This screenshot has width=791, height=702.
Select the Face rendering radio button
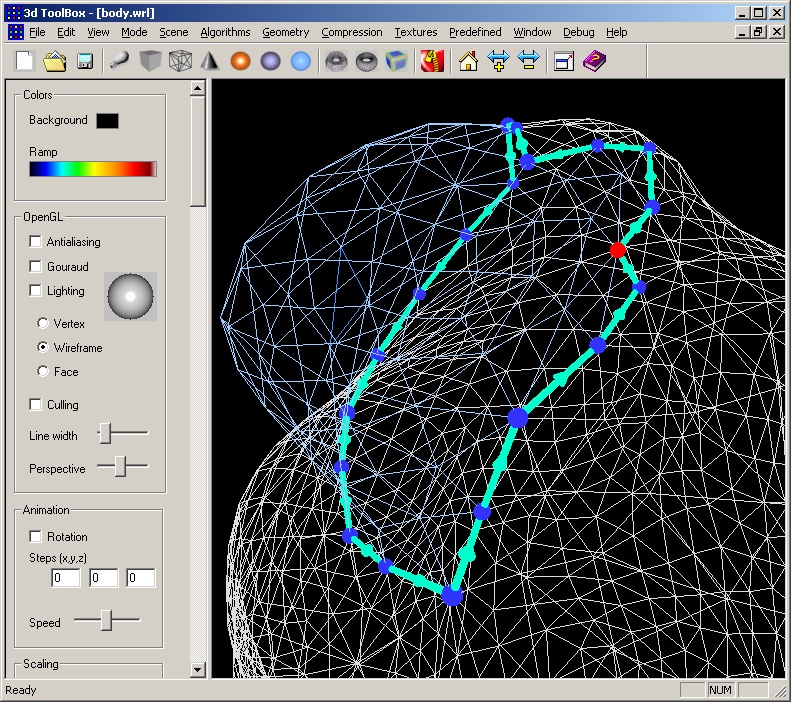(x=43, y=372)
